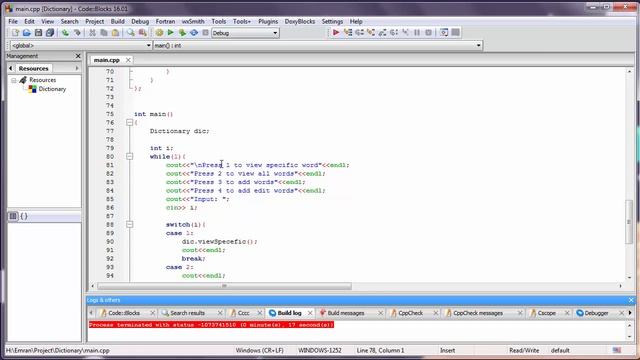Collapse the code fold at line 76
The image size is (640, 360).
pyautogui.click(x=129, y=122)
